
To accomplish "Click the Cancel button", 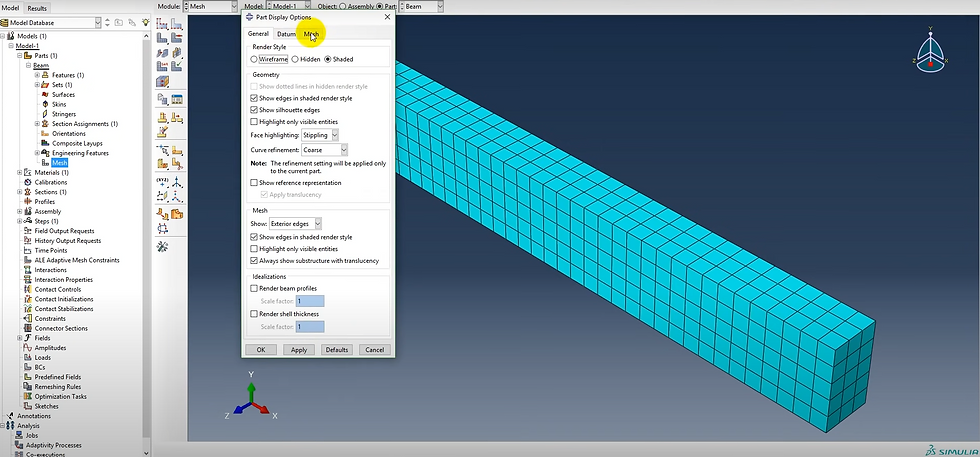I will (375, 349).
